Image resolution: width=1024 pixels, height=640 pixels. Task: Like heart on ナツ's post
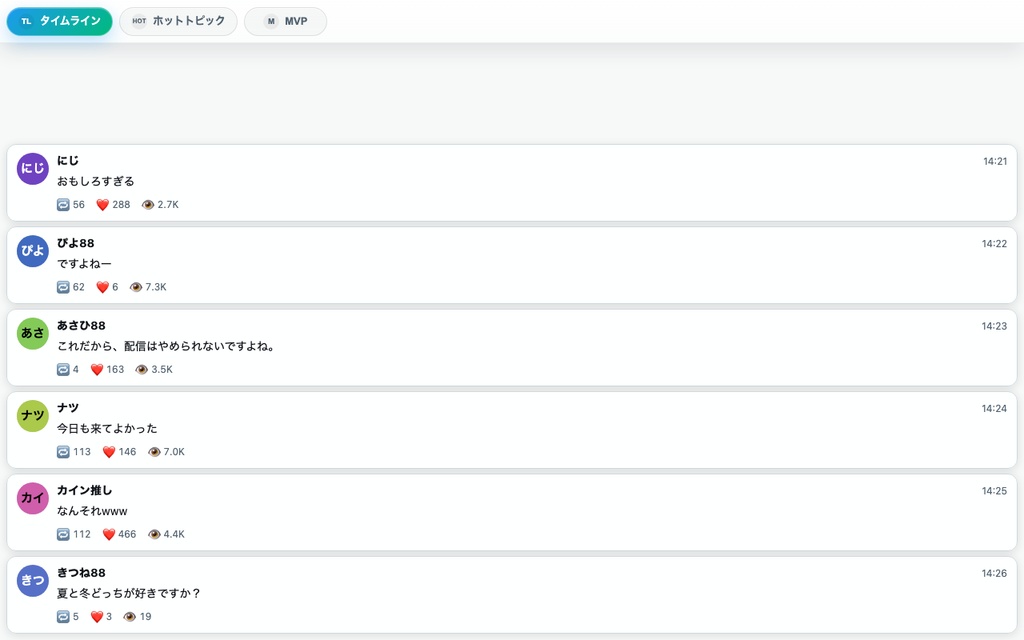tap(109, 451)
